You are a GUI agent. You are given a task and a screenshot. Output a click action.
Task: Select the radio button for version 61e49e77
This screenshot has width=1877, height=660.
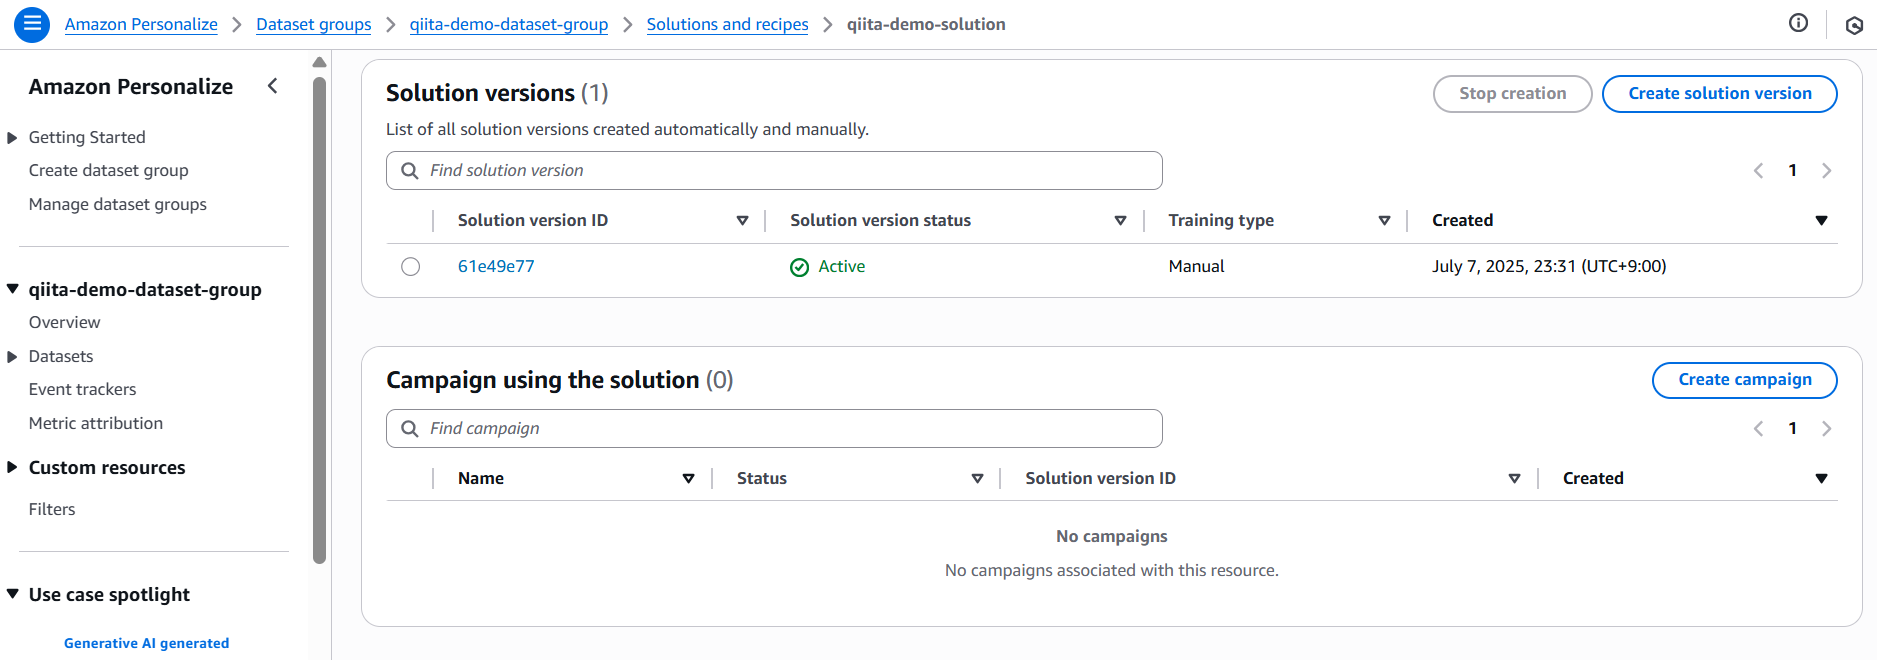coord(410,267)
